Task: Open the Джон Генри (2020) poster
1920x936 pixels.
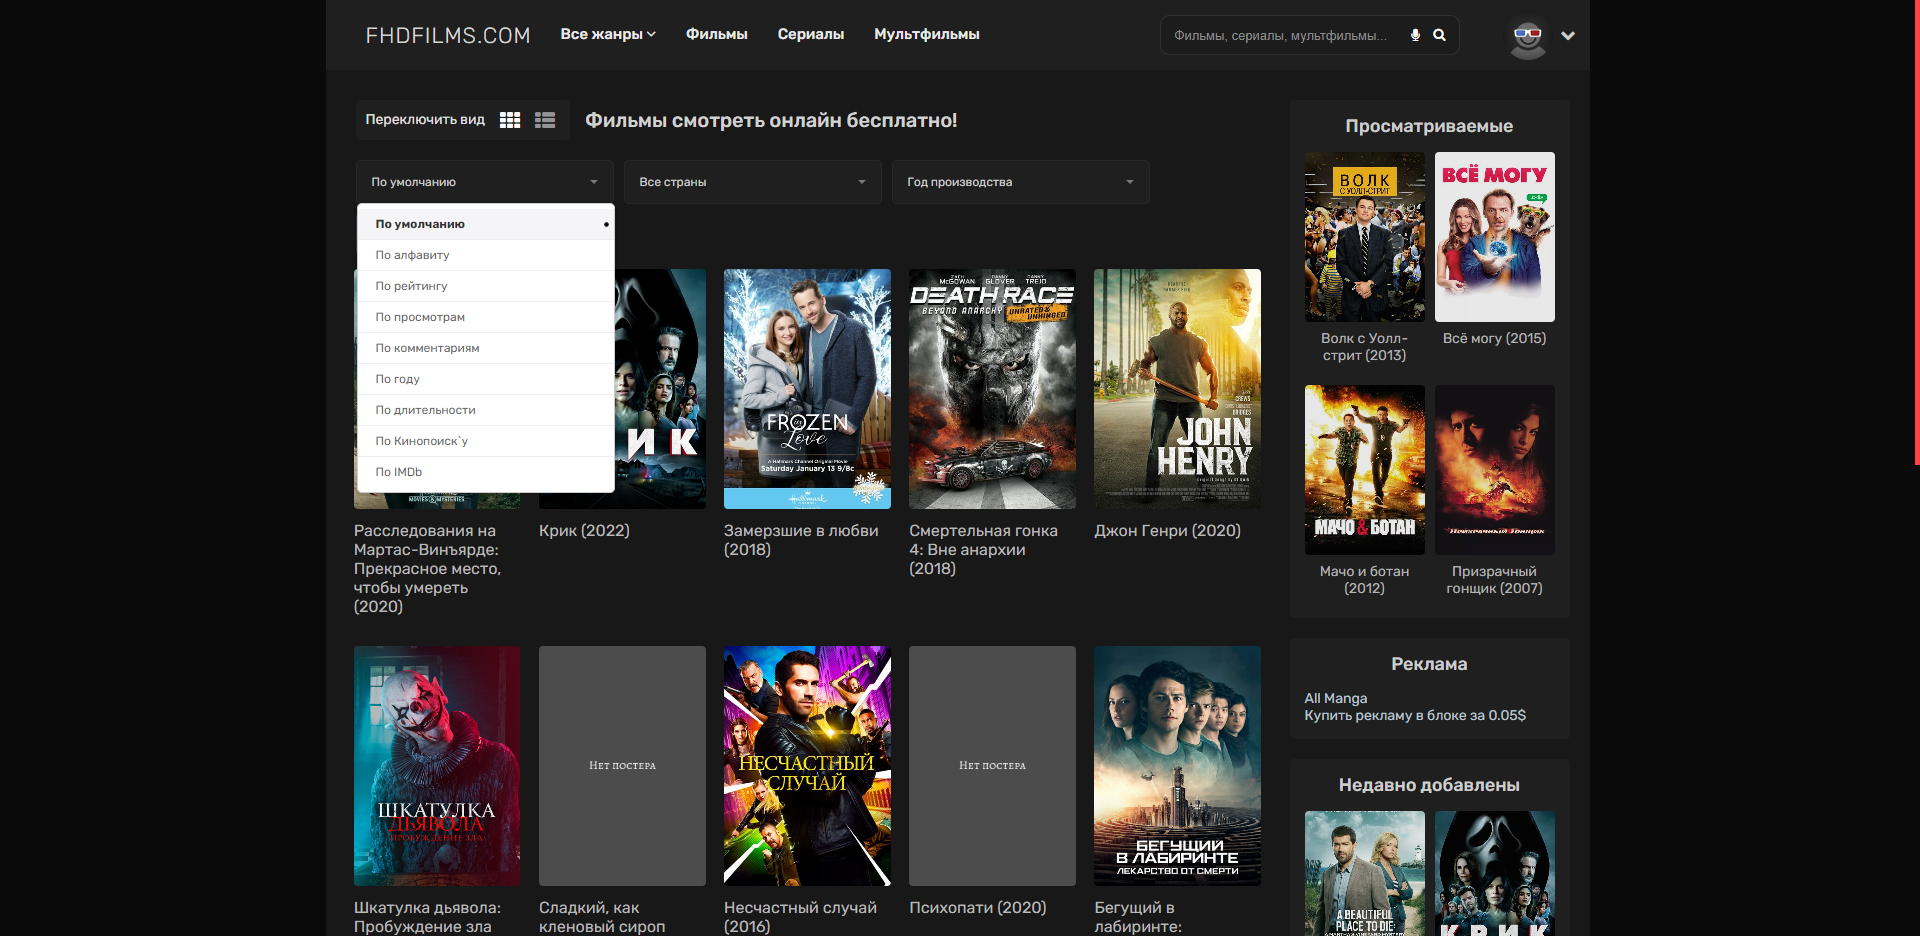Action: tap(1177, 388)
